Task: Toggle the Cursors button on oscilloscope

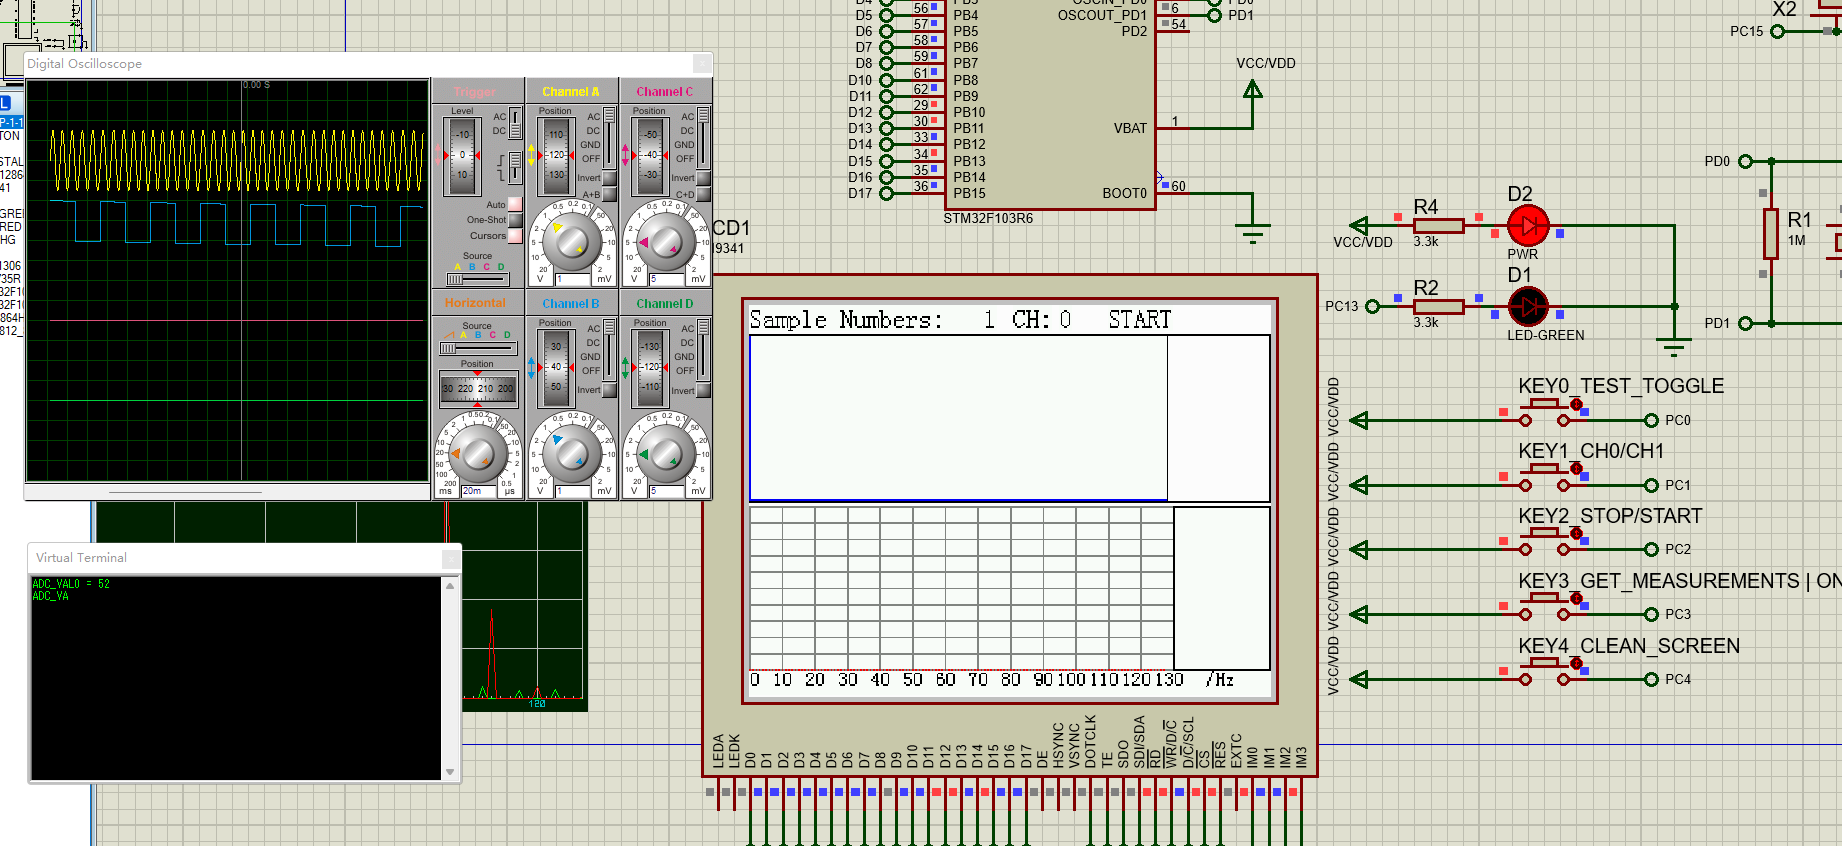Action: coord(515,236)
